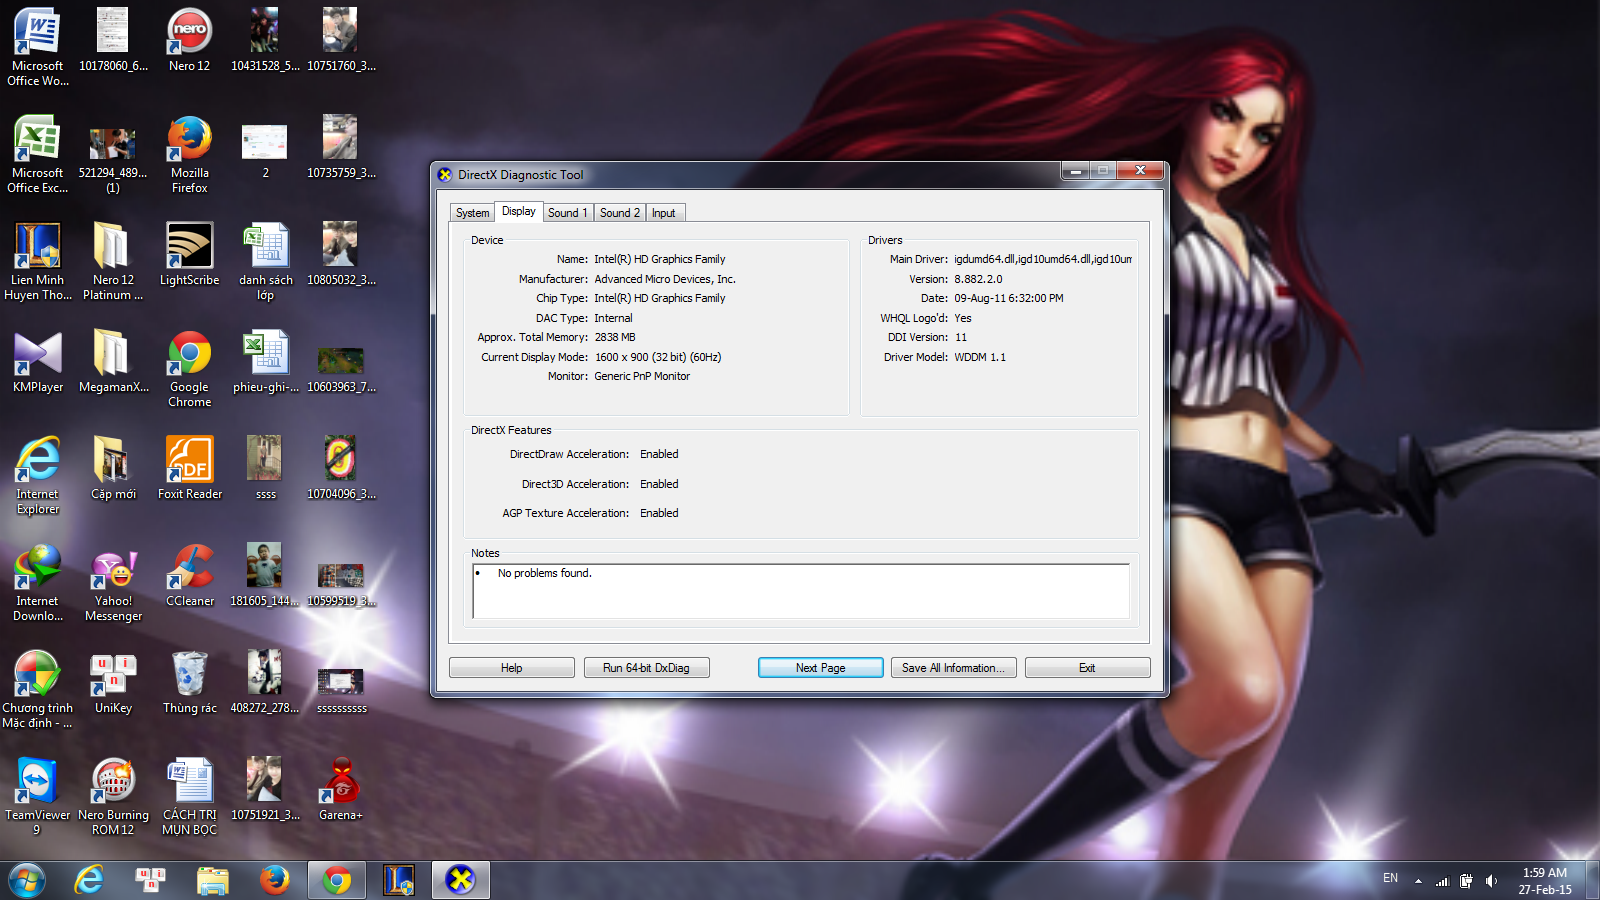
Task: Click the network signal tray icon
Action: point(1442,881)
